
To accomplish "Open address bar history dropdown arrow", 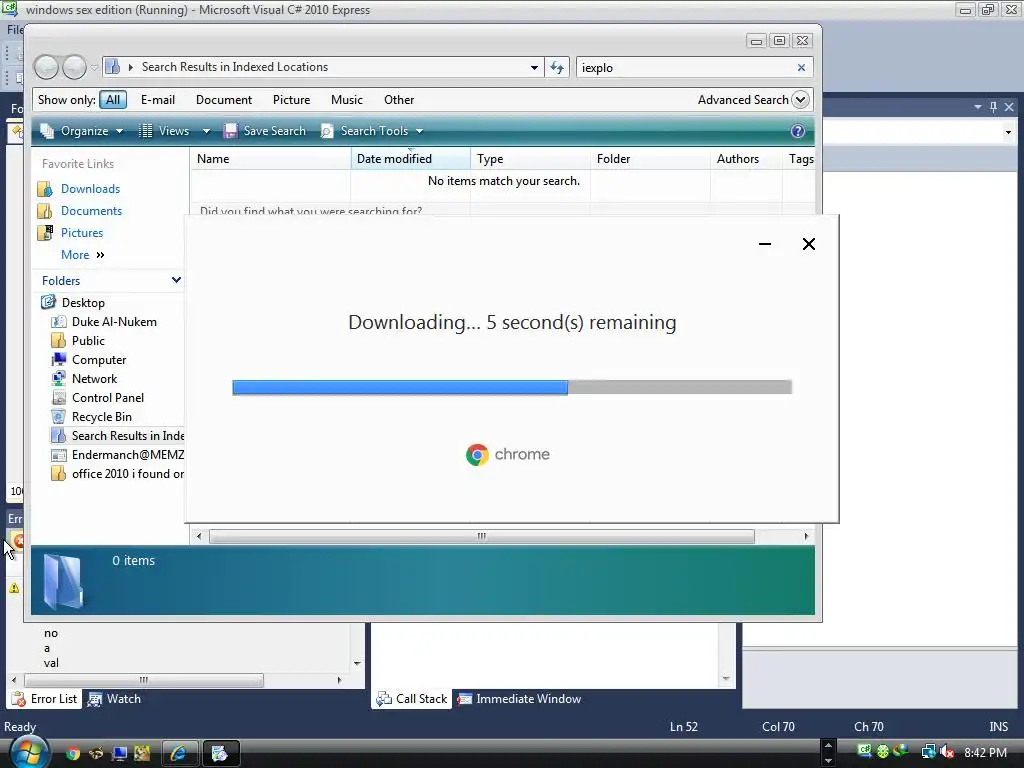I will [x=534, y=67].
